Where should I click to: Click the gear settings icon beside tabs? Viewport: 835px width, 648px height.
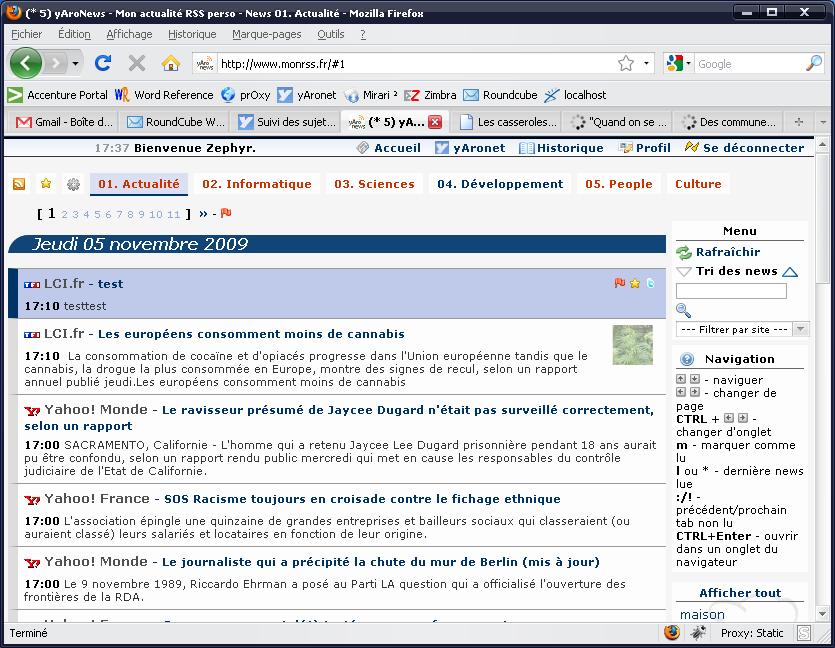(73, 184)
